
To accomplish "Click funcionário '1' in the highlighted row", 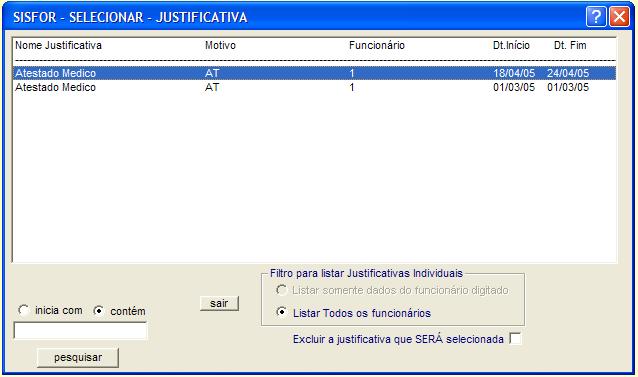I will (x=352, y=73).
